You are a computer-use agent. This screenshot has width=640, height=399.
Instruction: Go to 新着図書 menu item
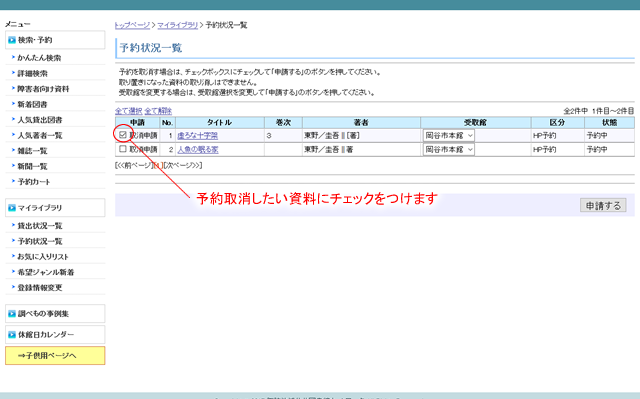(x=32, y=104)
